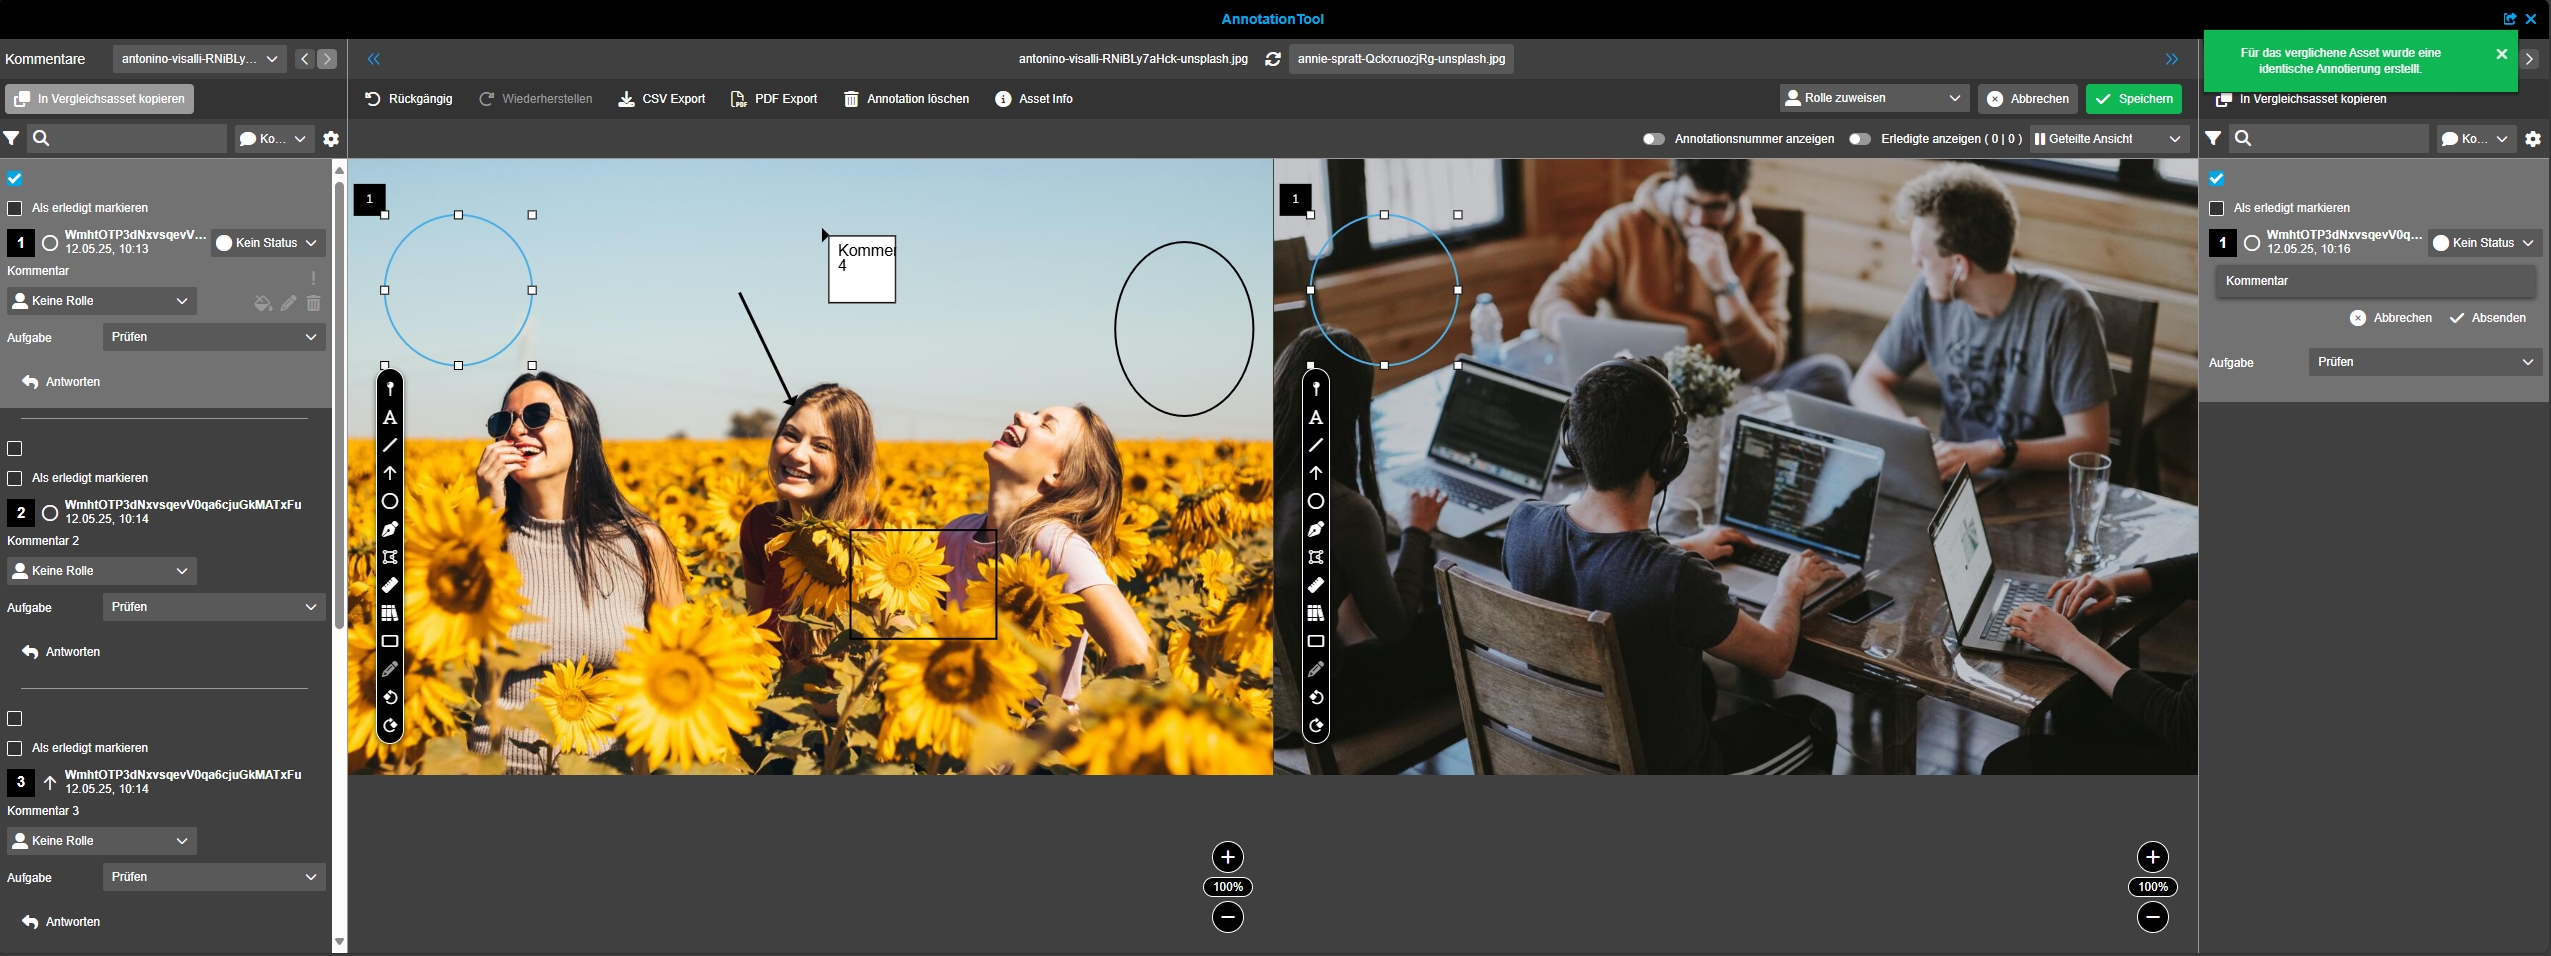This screenshot has width=2551, height=956.
Task: Open the Rolle zuweisen dropdown
Action: click(x=1873, y=98)
